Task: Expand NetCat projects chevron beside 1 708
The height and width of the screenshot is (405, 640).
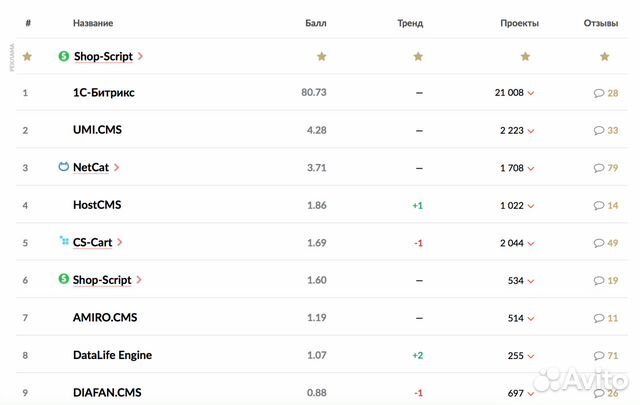Action: [531, 169]
